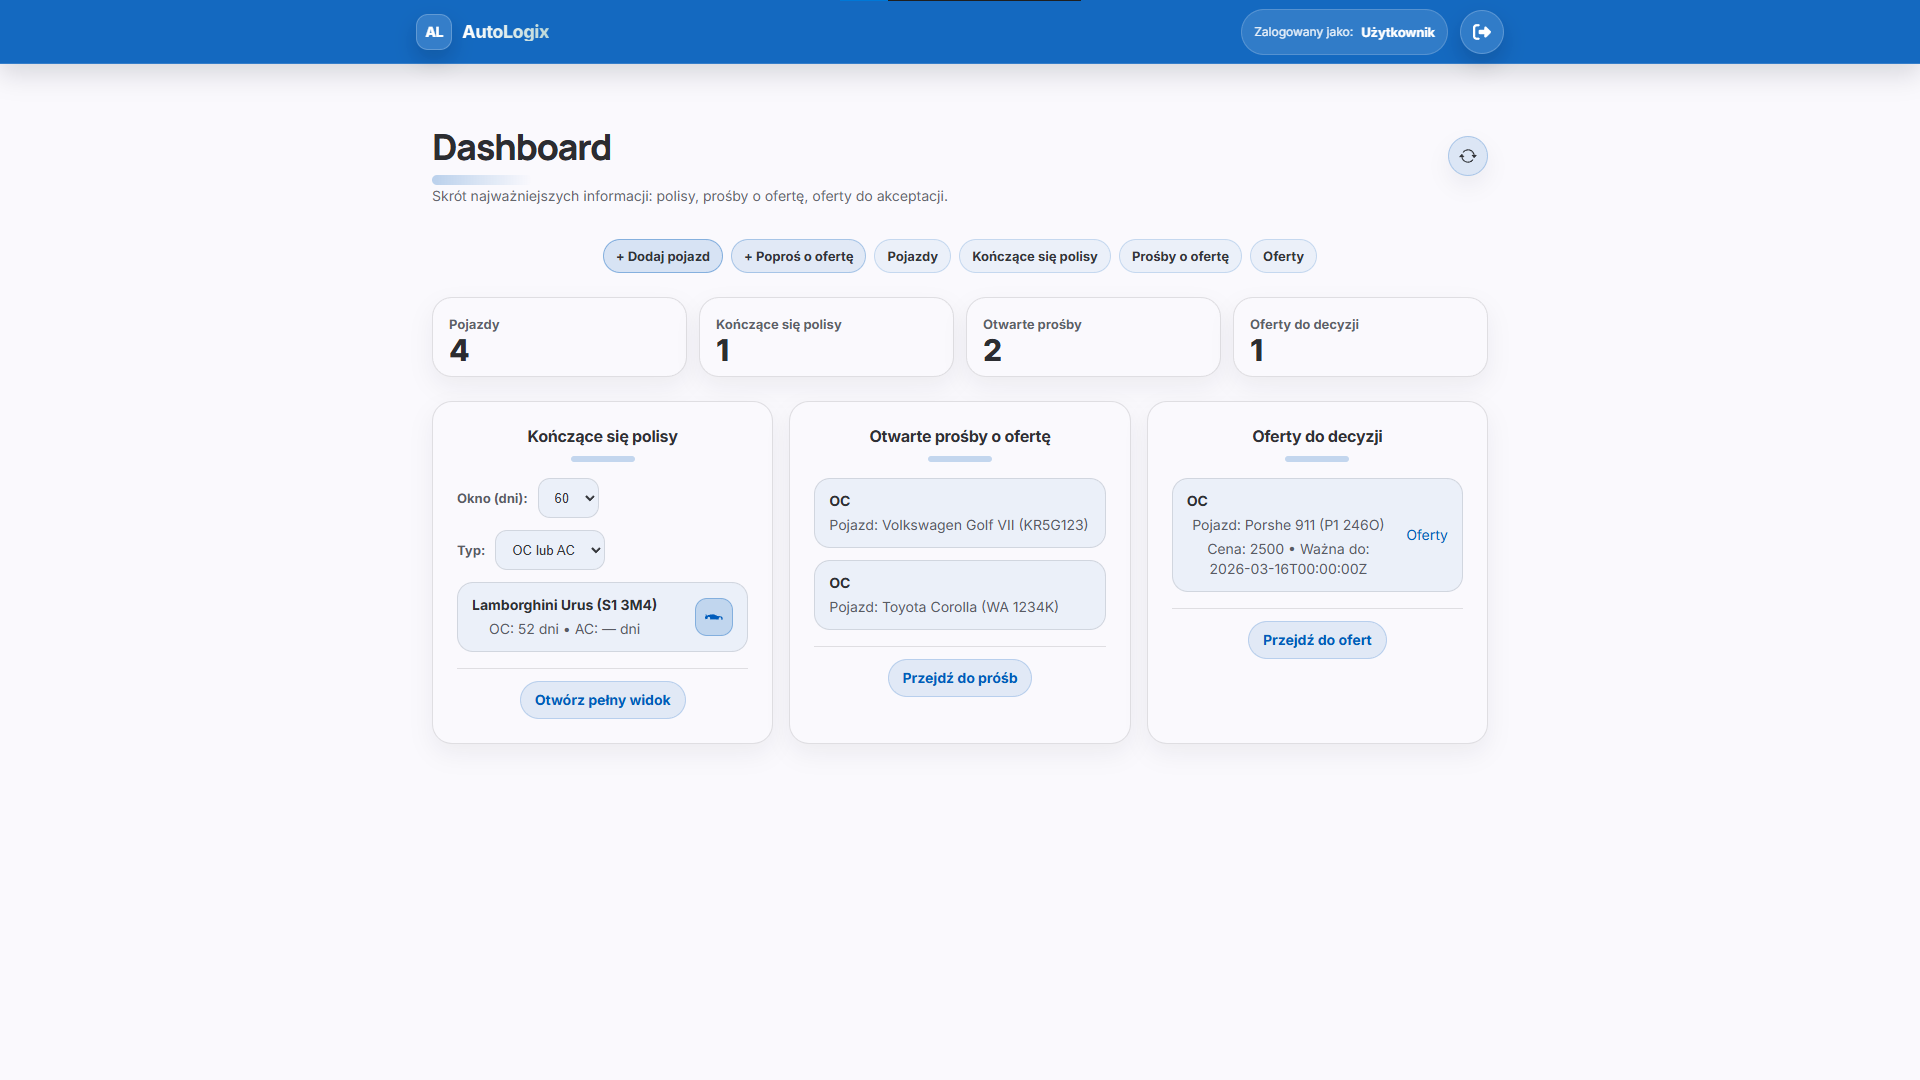Select the Oferty do decyzji 1 stat card
The width and height of the screenshot is (1920, 1080).
1360,337
